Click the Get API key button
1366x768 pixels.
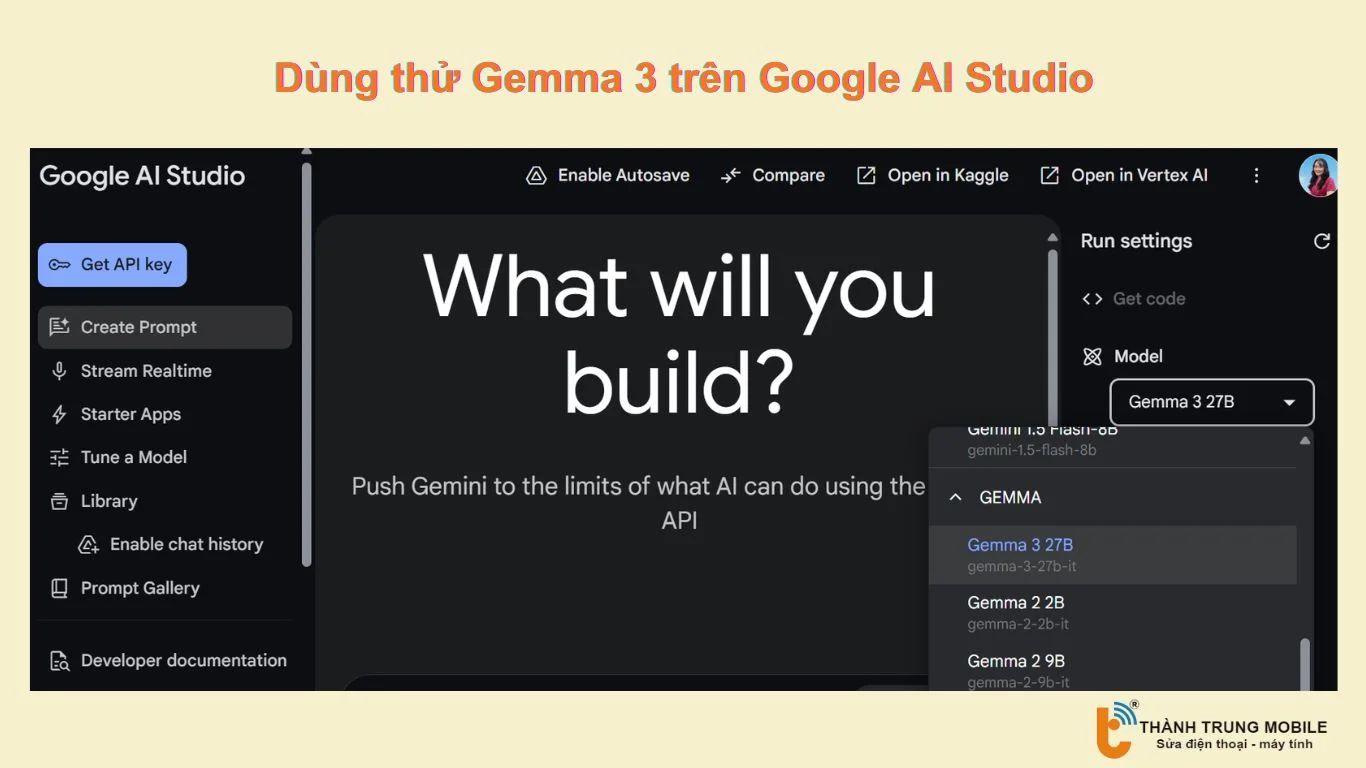click(112, 264)
